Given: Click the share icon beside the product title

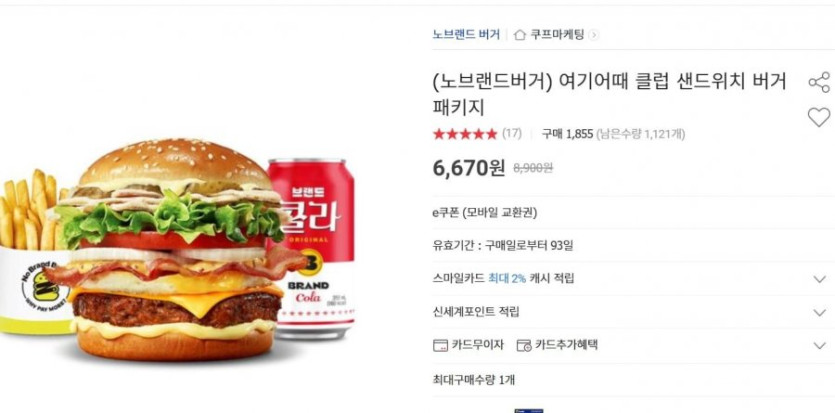Looking at the screenshot, I should (x=819, y=82).
